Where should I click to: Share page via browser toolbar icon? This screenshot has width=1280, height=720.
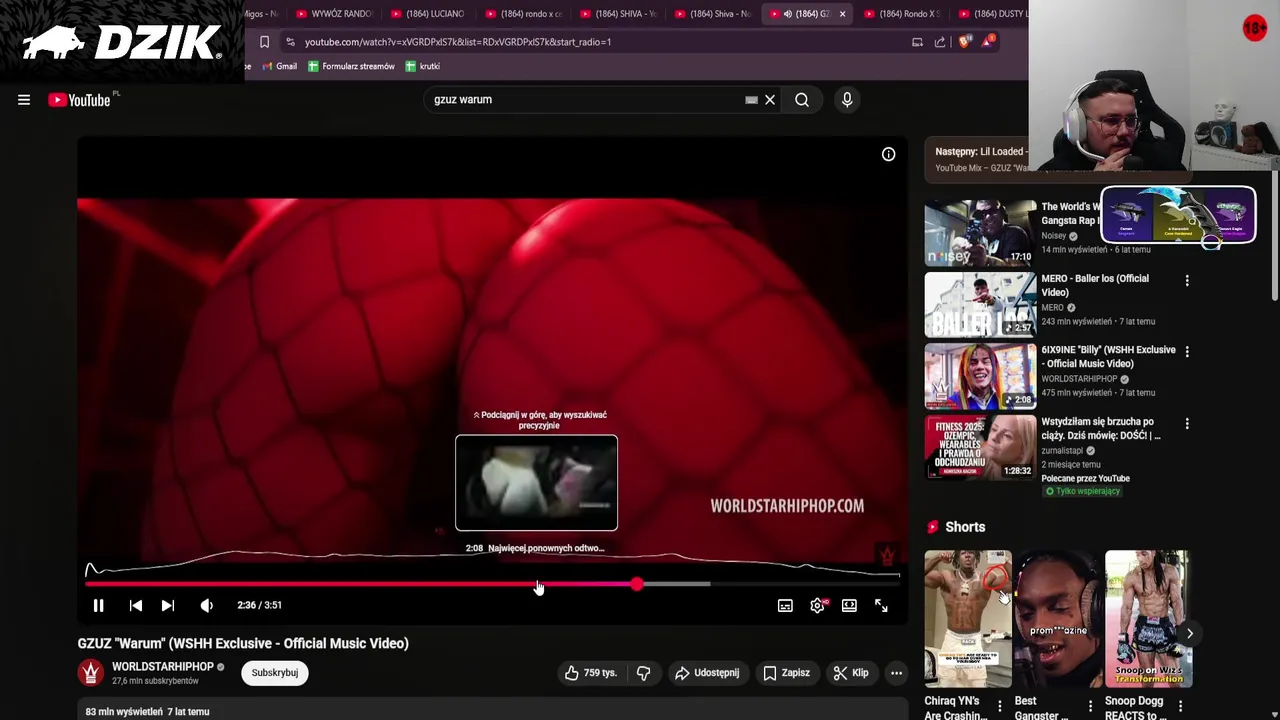click(940, 42)
